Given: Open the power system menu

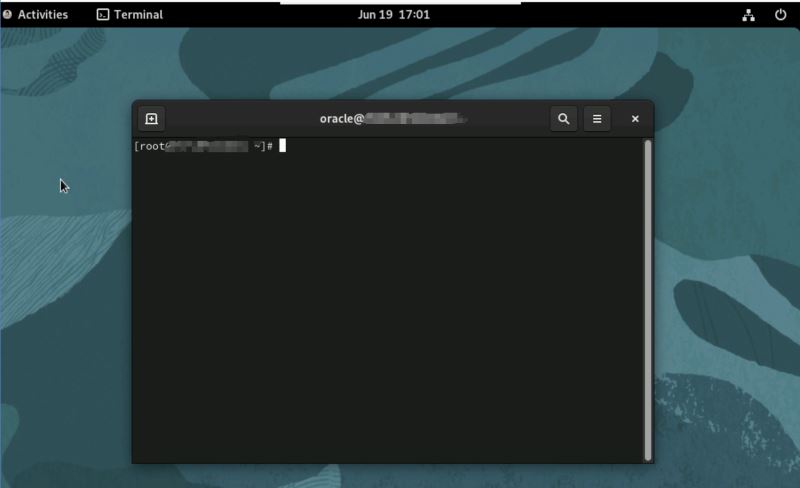Looking at the screenshot, I should coord(781,15).
